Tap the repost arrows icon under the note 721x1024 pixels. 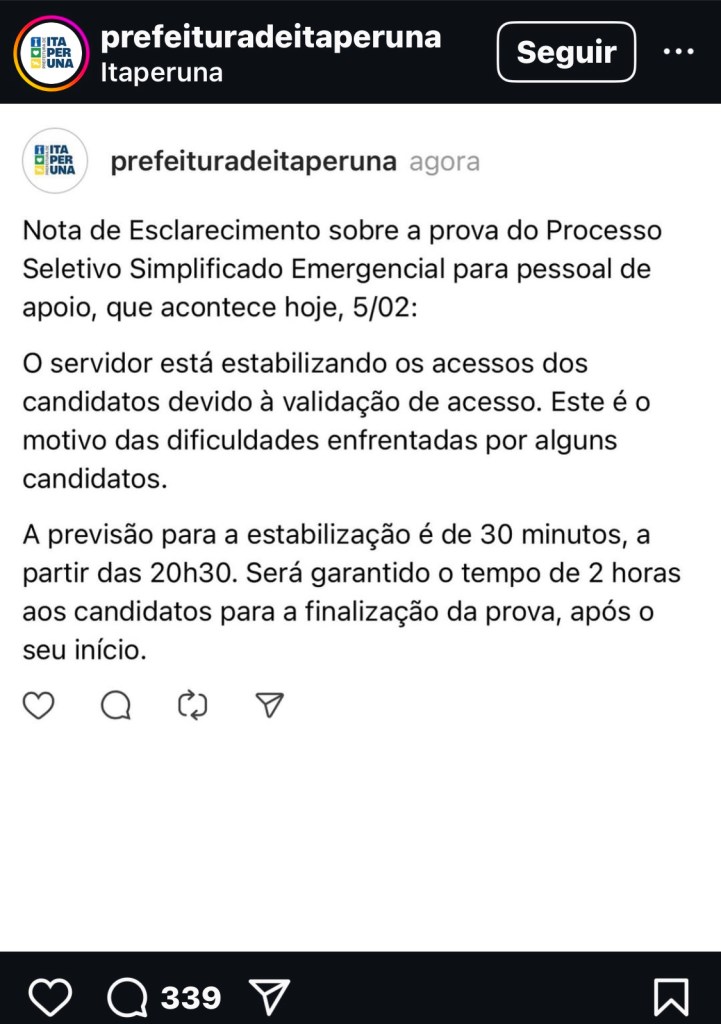click(192, 706)
